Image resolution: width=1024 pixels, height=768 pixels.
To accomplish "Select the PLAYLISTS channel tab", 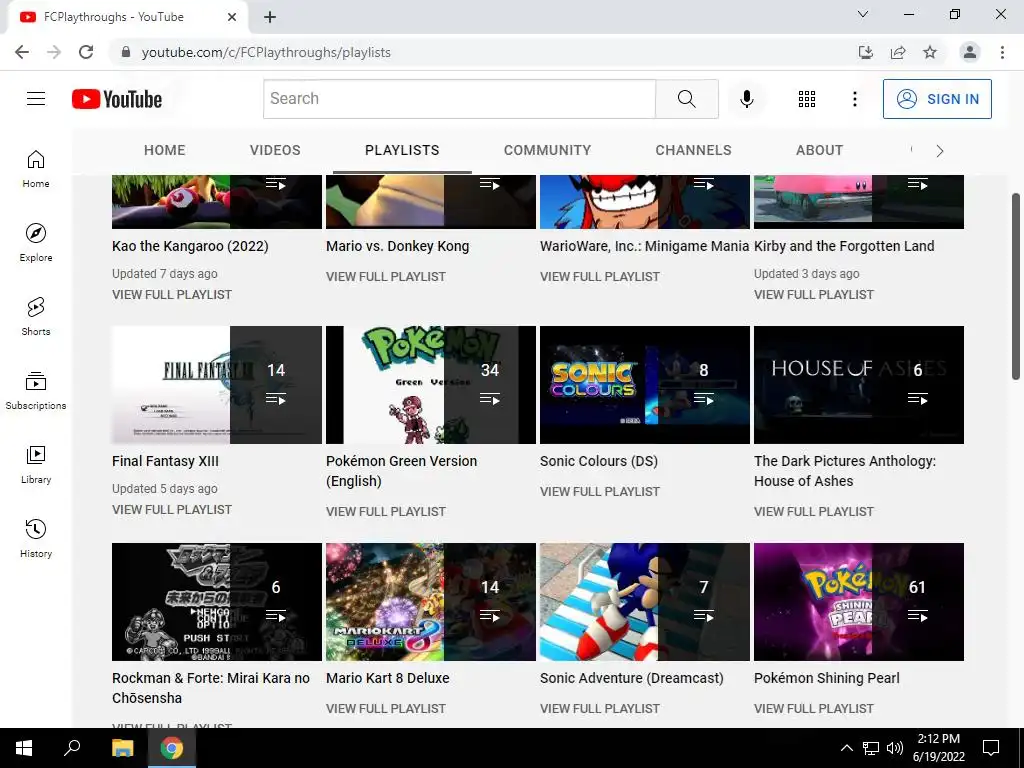I will [x=402, y=150].
